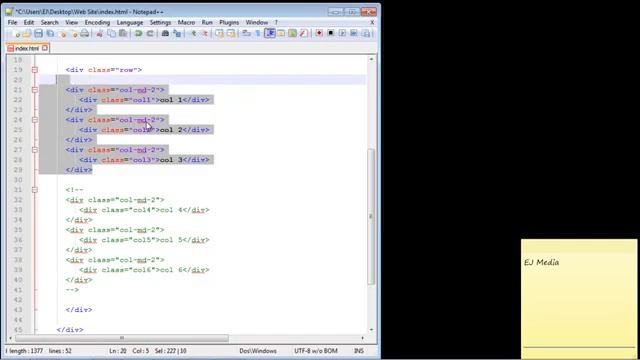Cut the selection with the scissors icon
This screenshot has width=640, height=360.
tap(99, 33)
